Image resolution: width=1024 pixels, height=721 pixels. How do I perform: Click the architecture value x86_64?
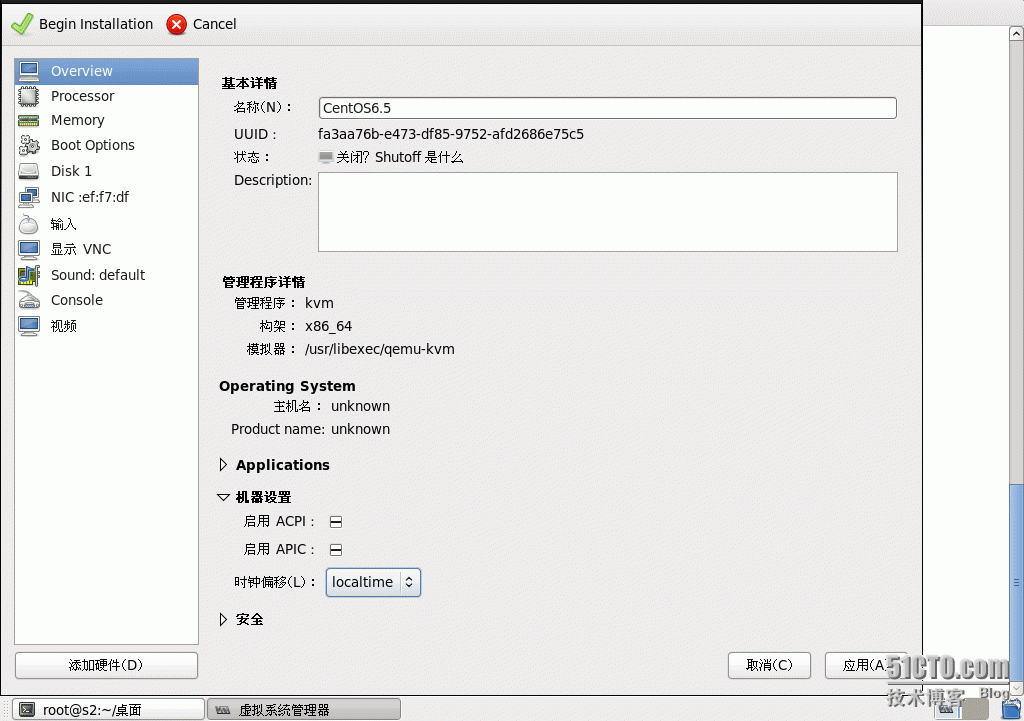pyautogui.click(x=328, y=327)
